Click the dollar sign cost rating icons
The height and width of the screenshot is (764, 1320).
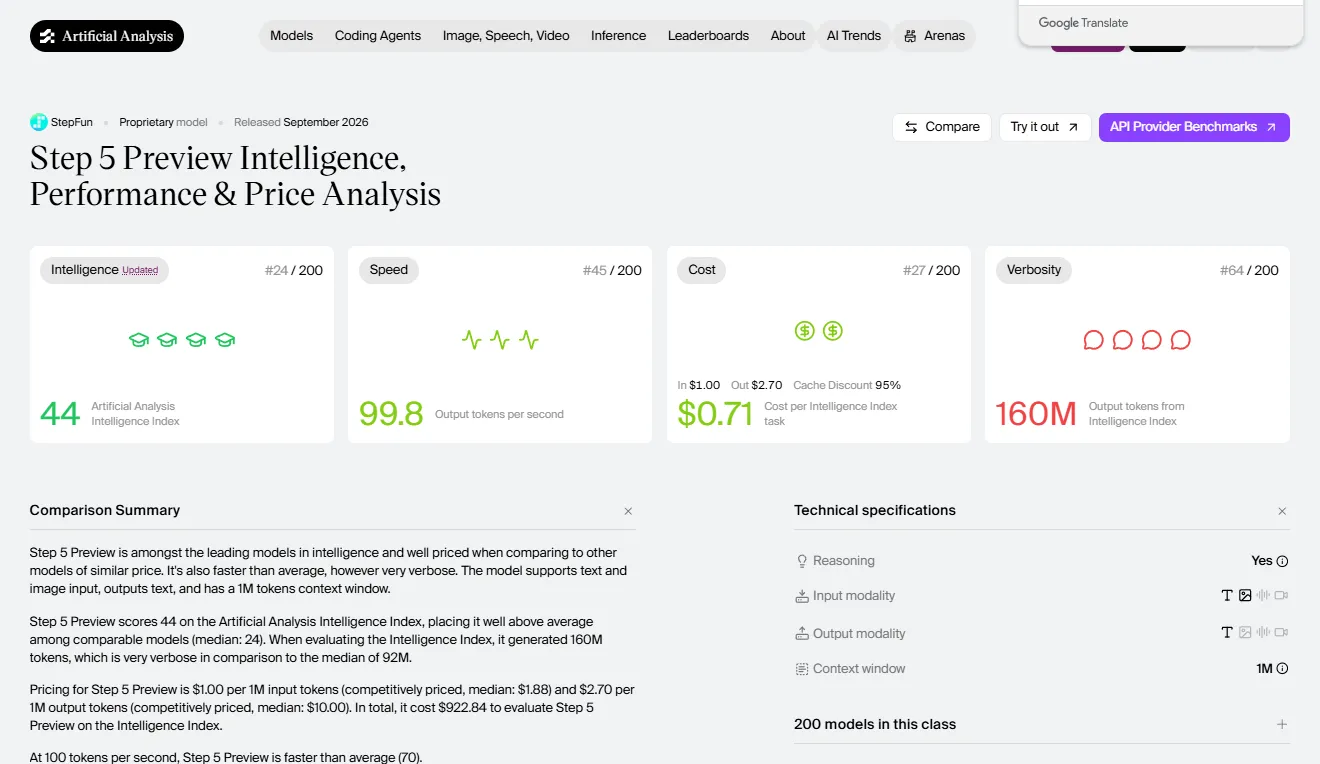pyautogui.click(x=819, y=330)
